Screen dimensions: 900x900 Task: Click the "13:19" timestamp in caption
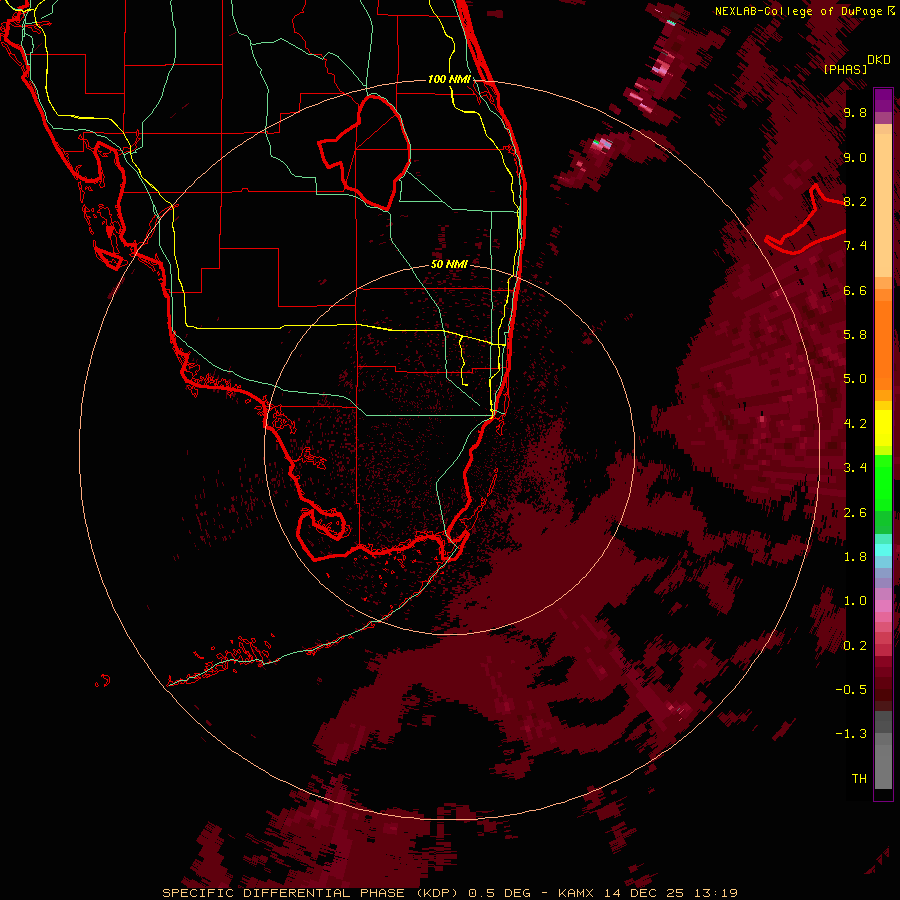coord(715,893)
